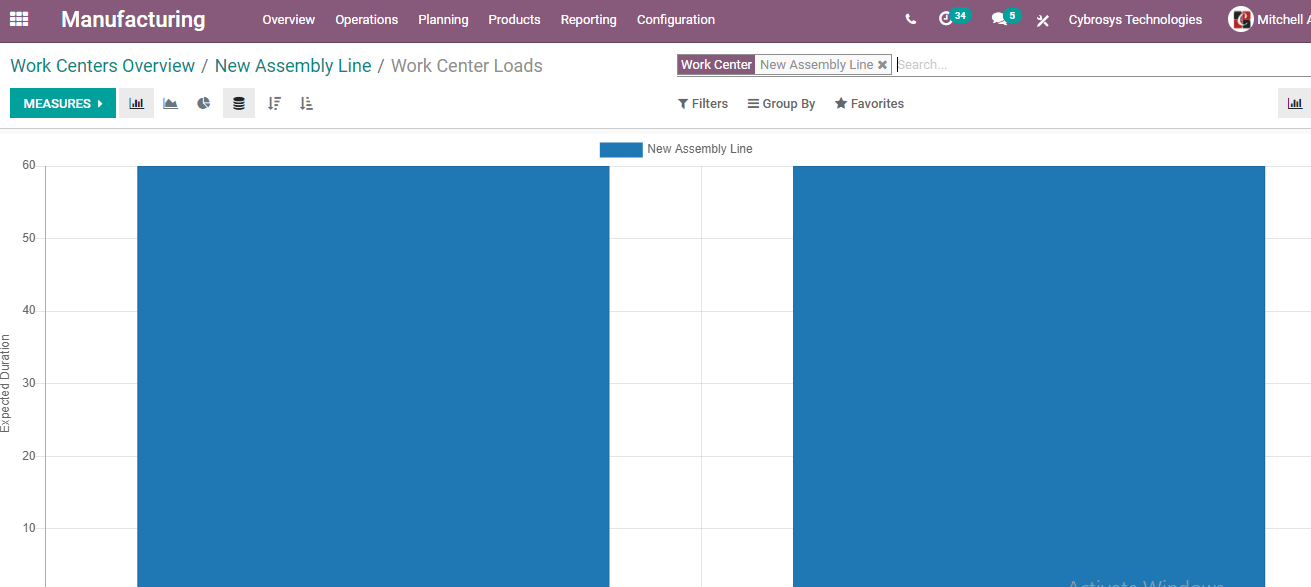Open the apps grid menu

19,19
